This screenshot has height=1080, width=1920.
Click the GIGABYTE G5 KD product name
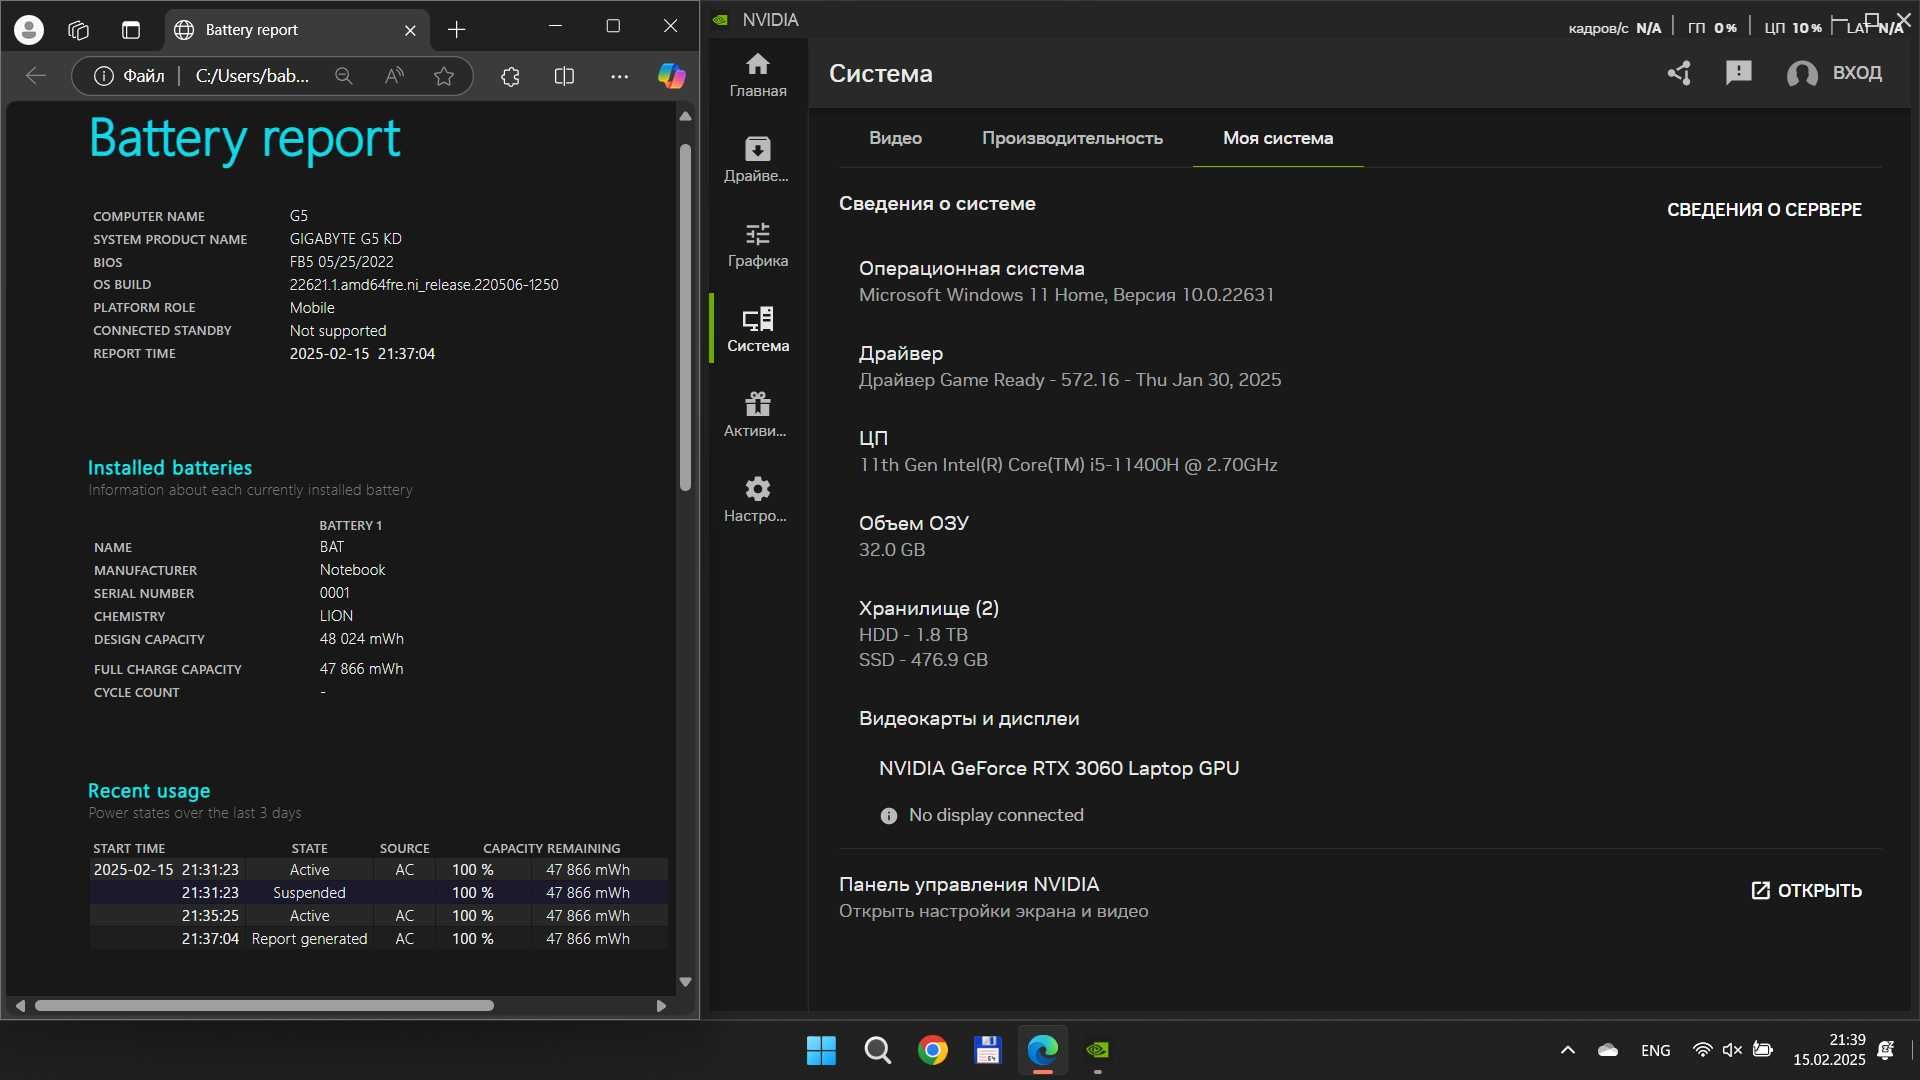tap(346, 239)
